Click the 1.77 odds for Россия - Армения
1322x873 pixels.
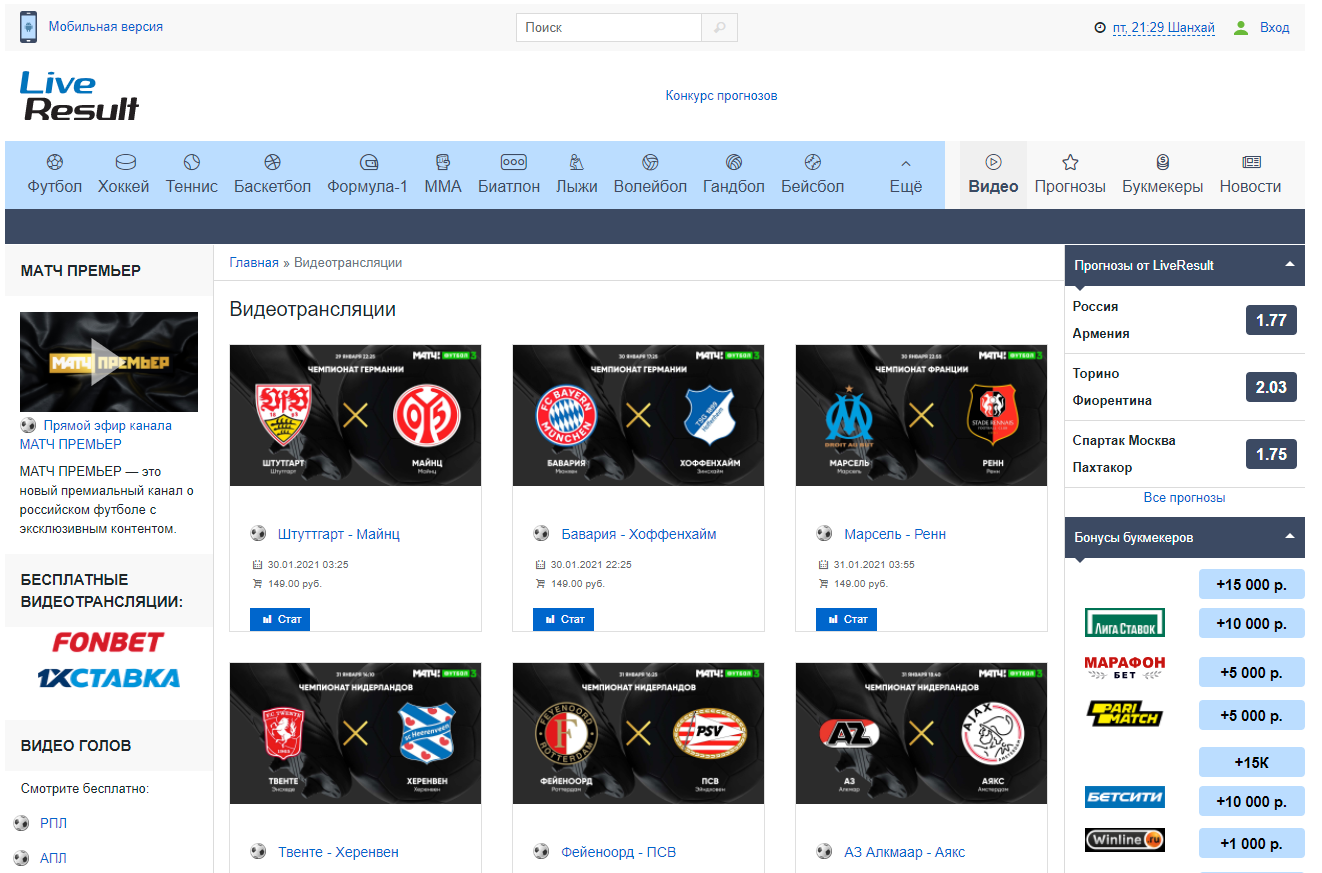click(1271, 320)
